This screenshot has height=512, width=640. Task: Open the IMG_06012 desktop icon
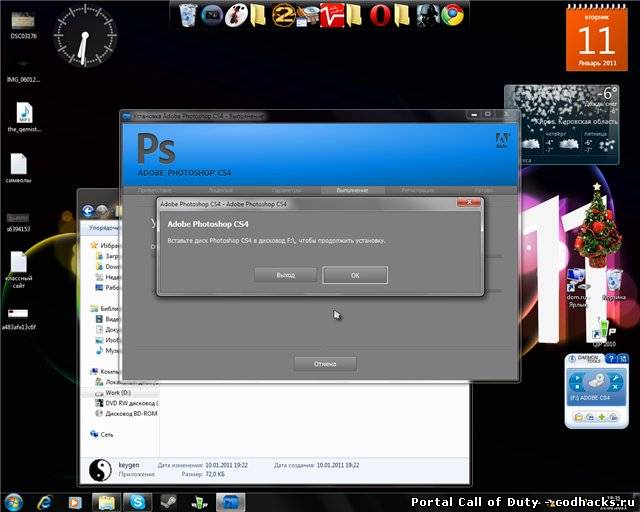(23, 71)
